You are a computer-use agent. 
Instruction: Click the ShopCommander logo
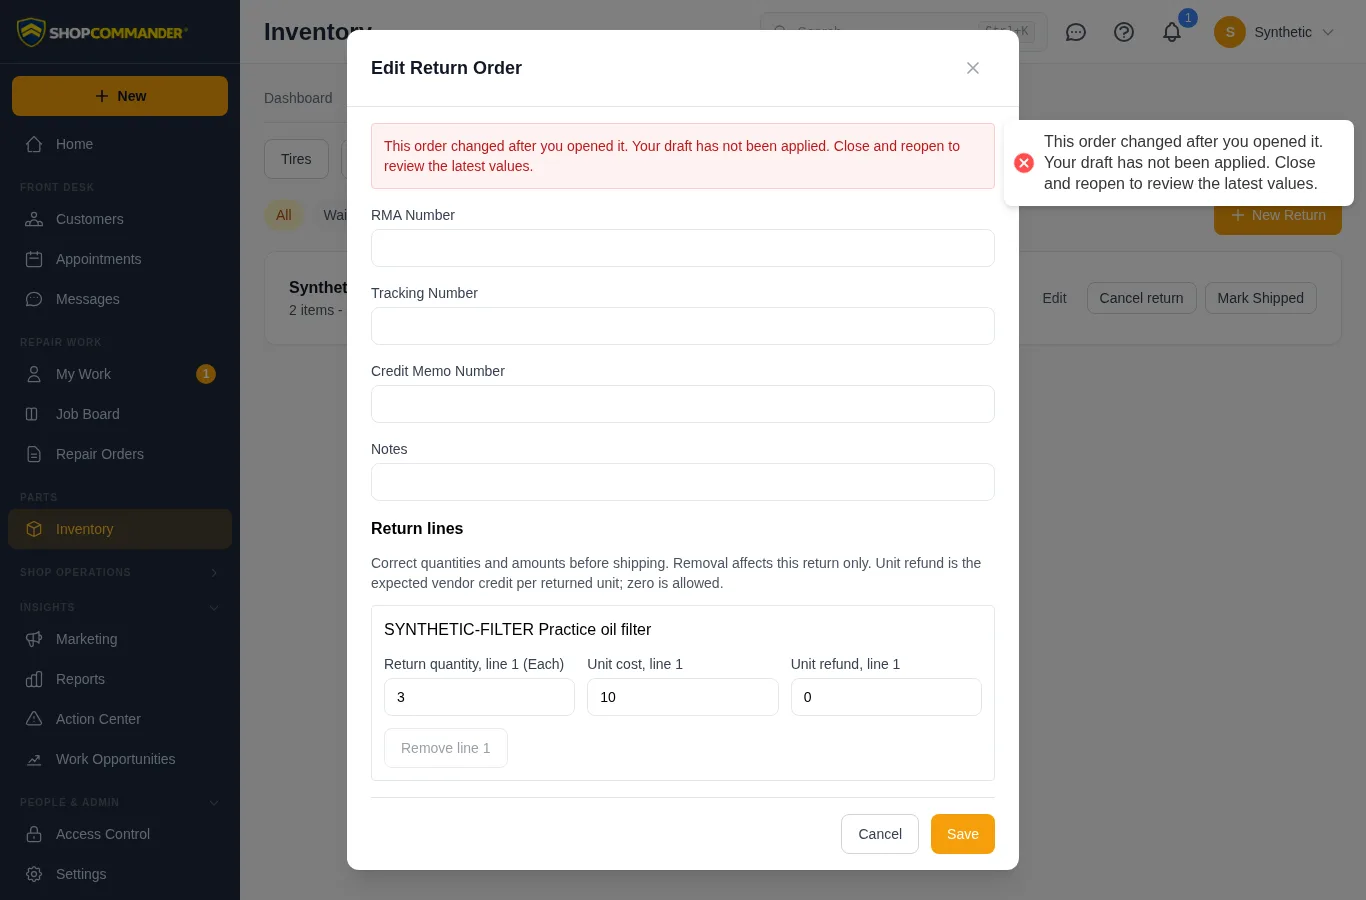click(101, 32)
